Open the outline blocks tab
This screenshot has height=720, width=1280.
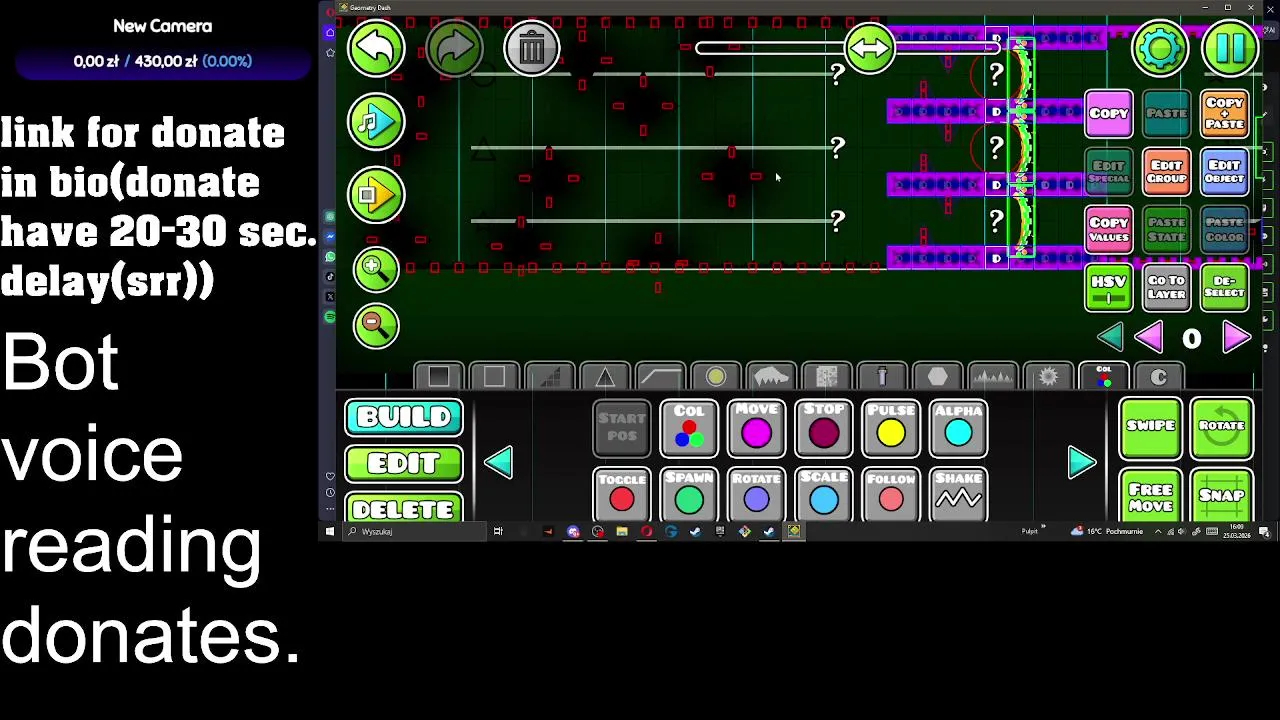click(494, 376)
